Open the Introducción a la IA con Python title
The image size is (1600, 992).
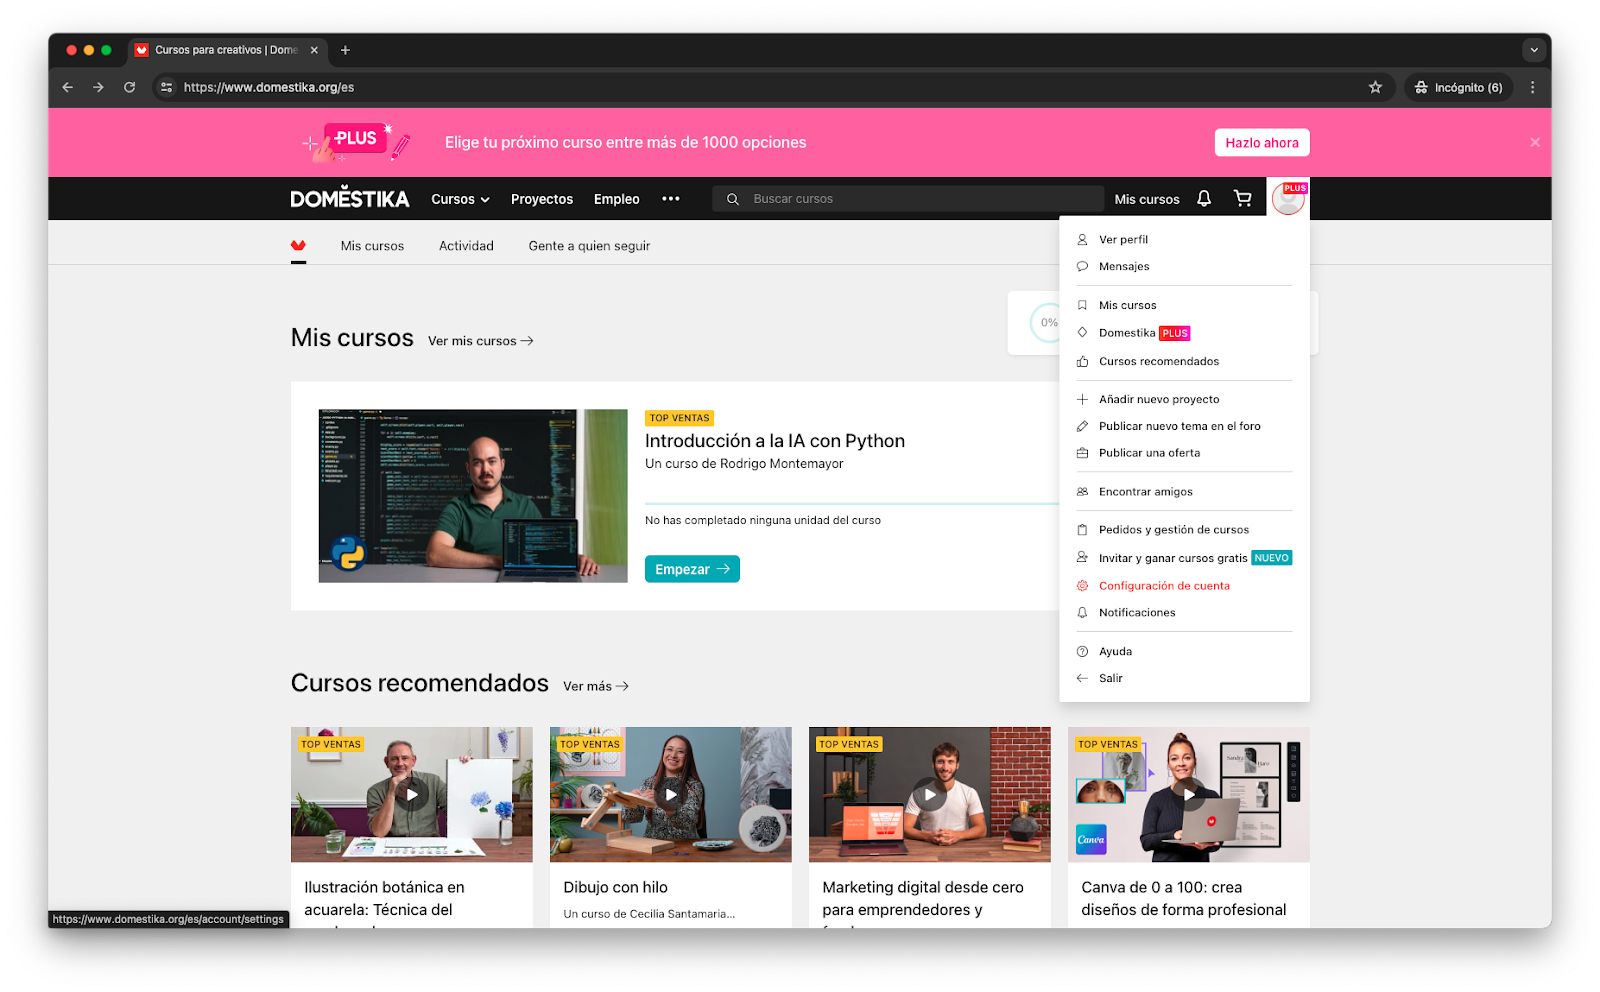click(775, 441)
